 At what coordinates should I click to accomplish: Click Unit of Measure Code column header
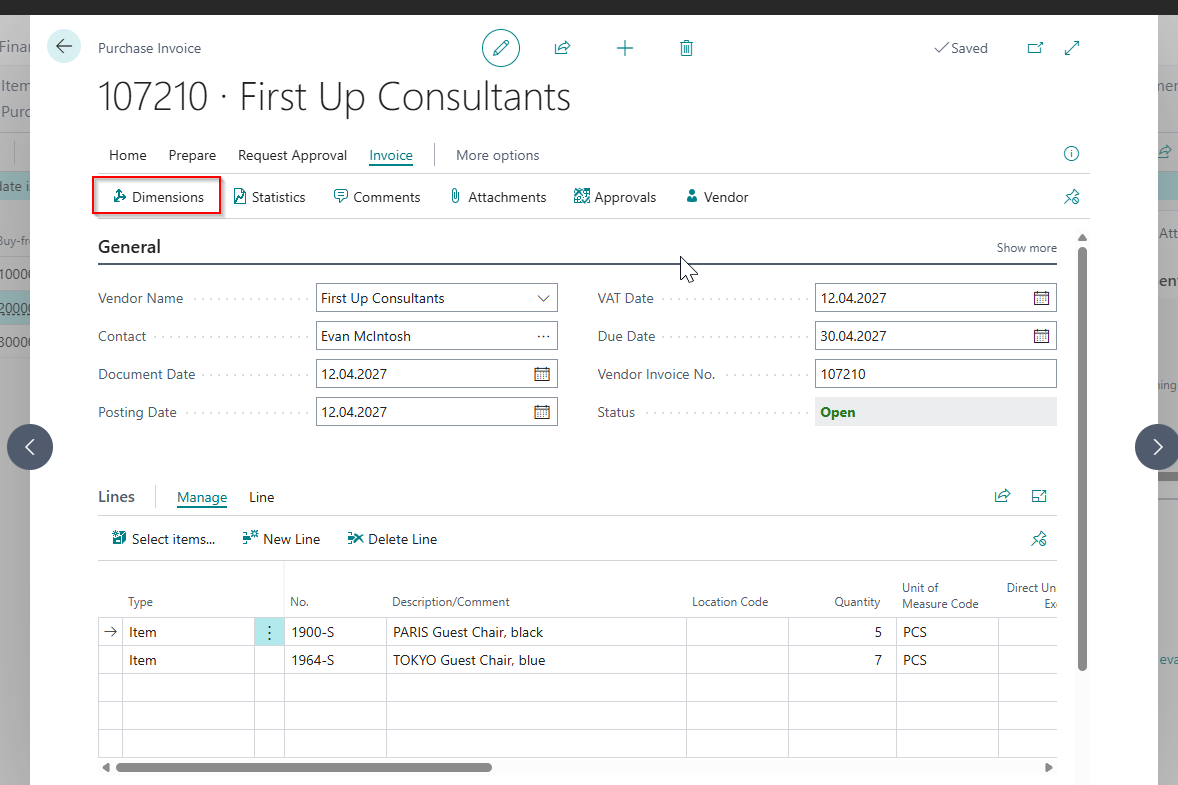pos(940,596)
